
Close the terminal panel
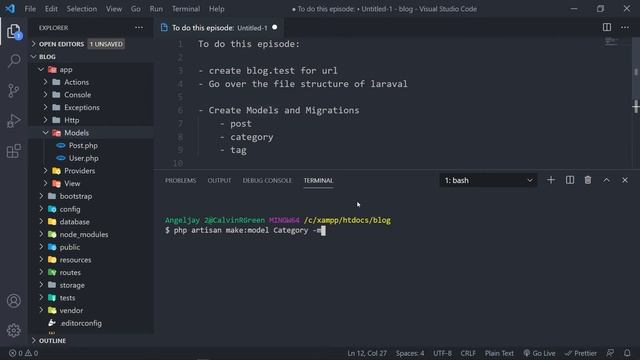pyautogui.click(x=625, y=180)
